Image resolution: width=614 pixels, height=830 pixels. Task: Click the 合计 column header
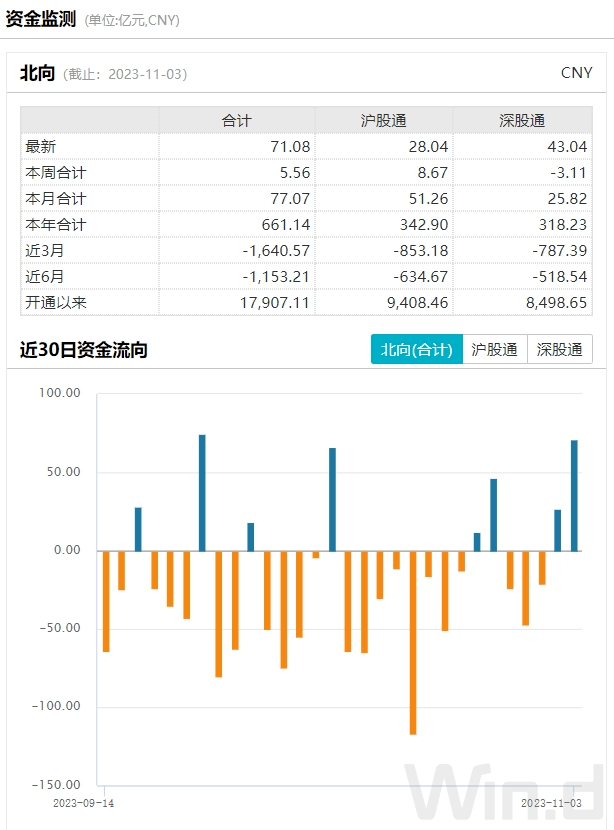point(236,120)
